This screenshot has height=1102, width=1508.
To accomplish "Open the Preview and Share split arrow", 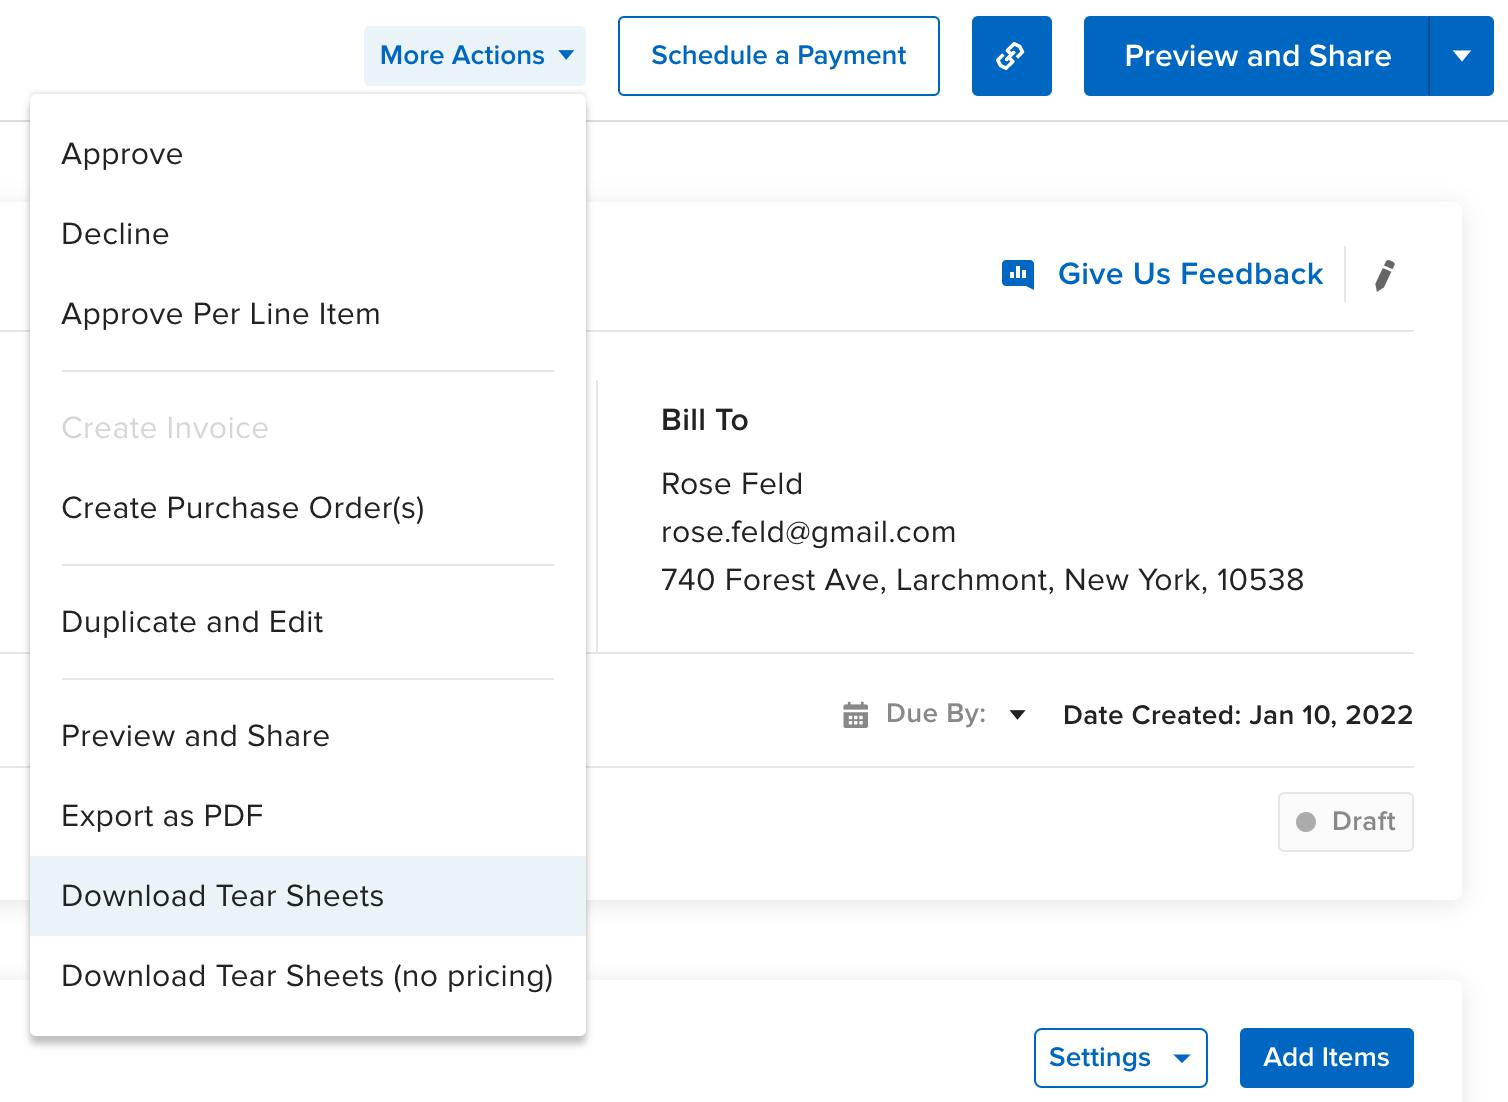I will pos(1461,56).
